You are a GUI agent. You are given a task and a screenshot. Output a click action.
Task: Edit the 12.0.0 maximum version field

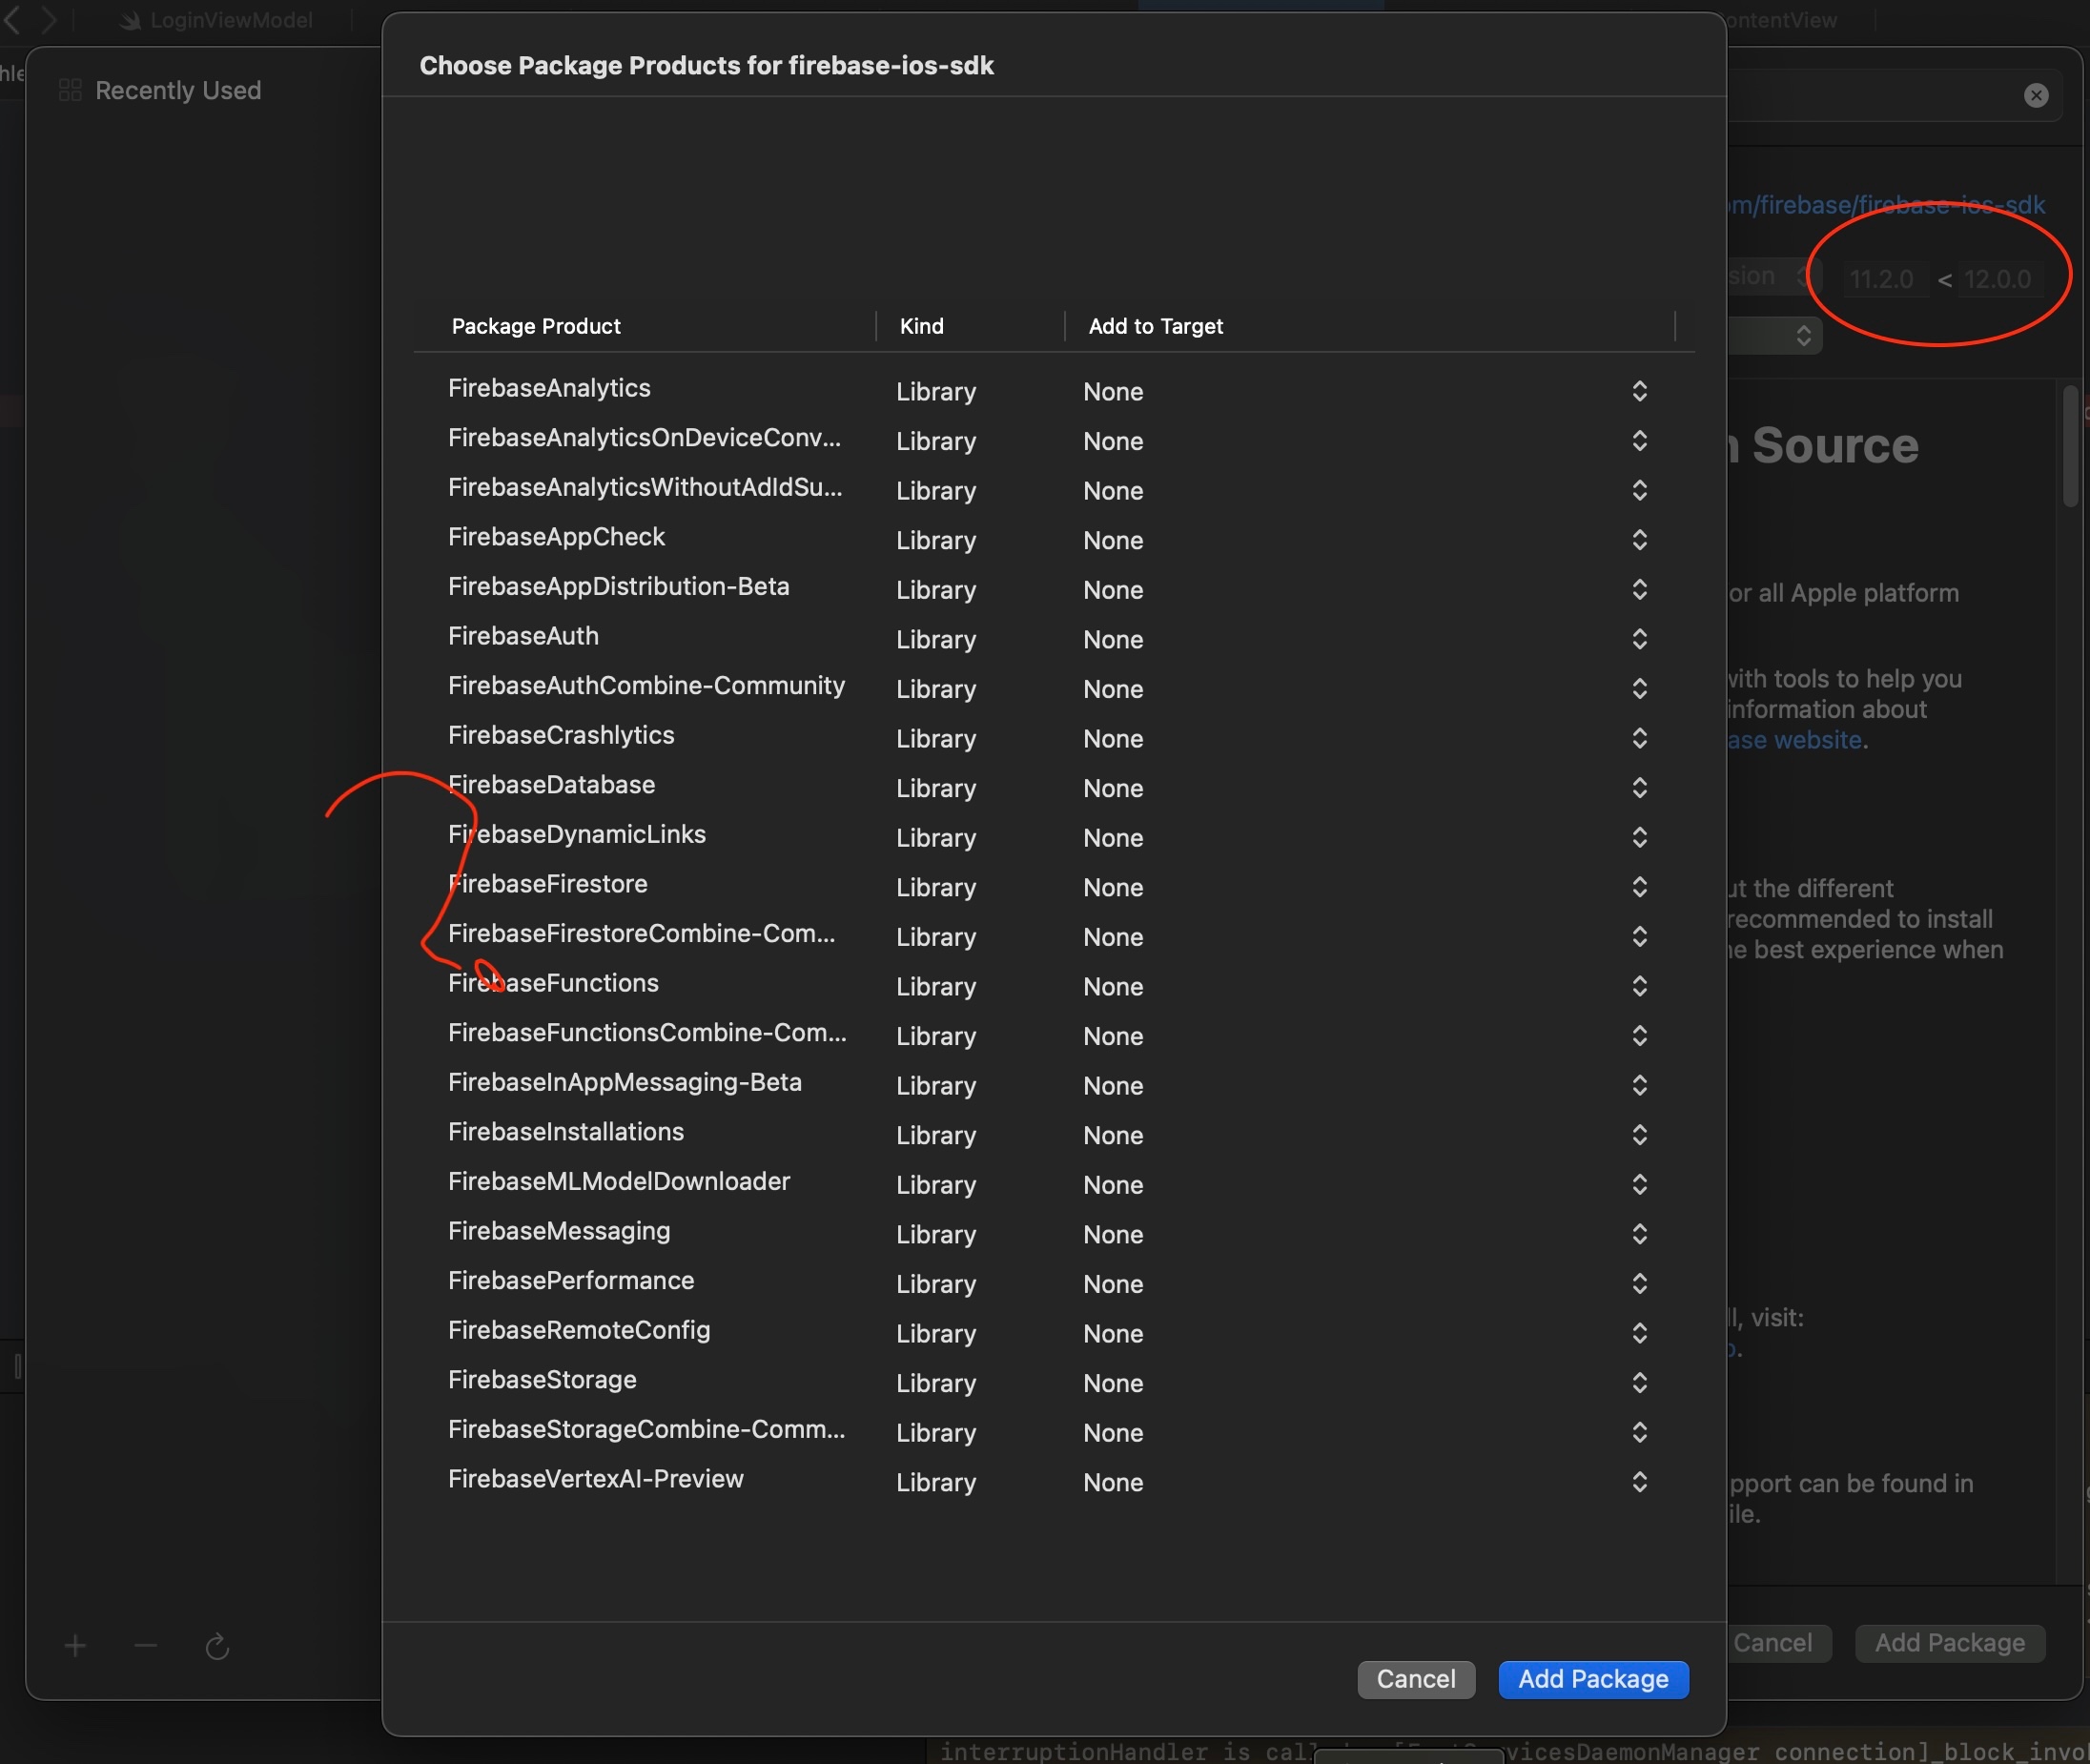pos(1999,279)
